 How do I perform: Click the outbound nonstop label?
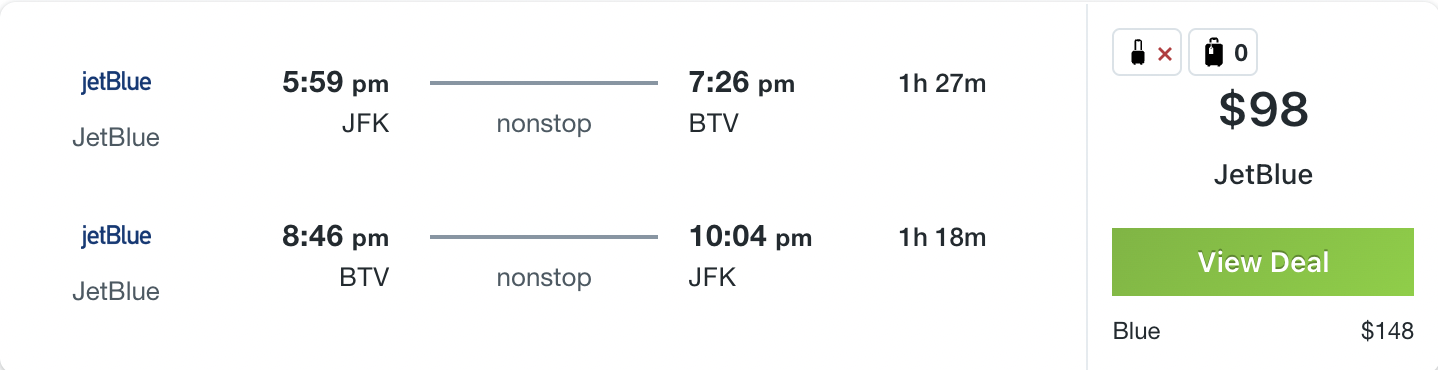click(x=544, y=124)
